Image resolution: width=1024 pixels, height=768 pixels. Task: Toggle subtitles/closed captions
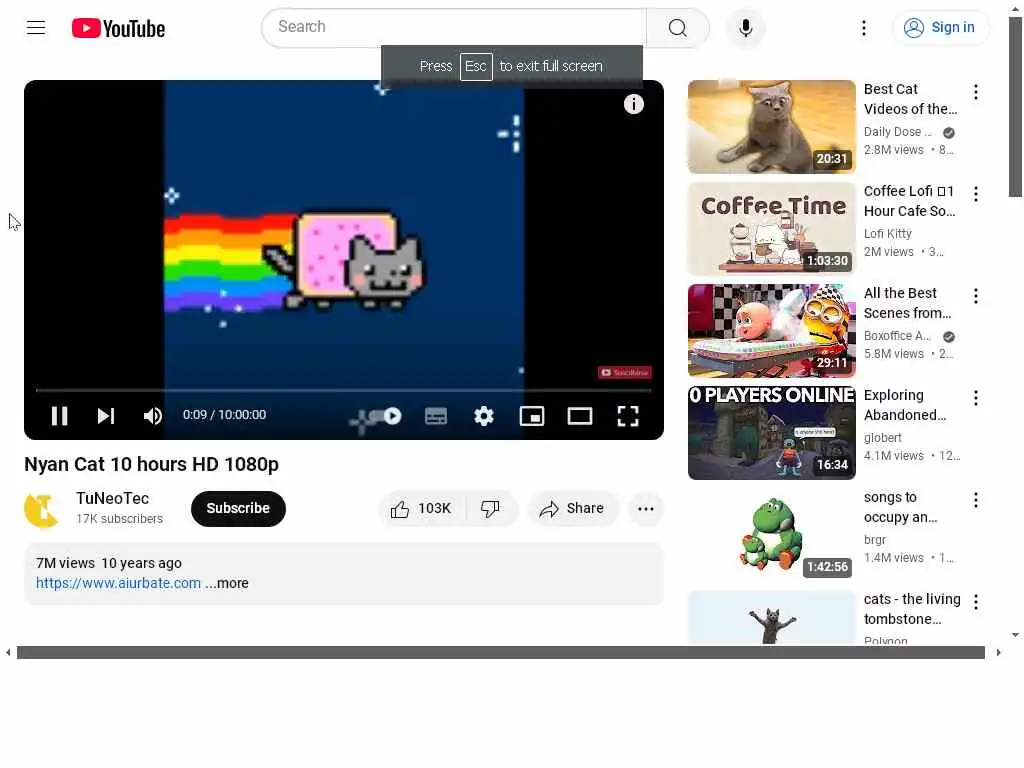[436, 415]
